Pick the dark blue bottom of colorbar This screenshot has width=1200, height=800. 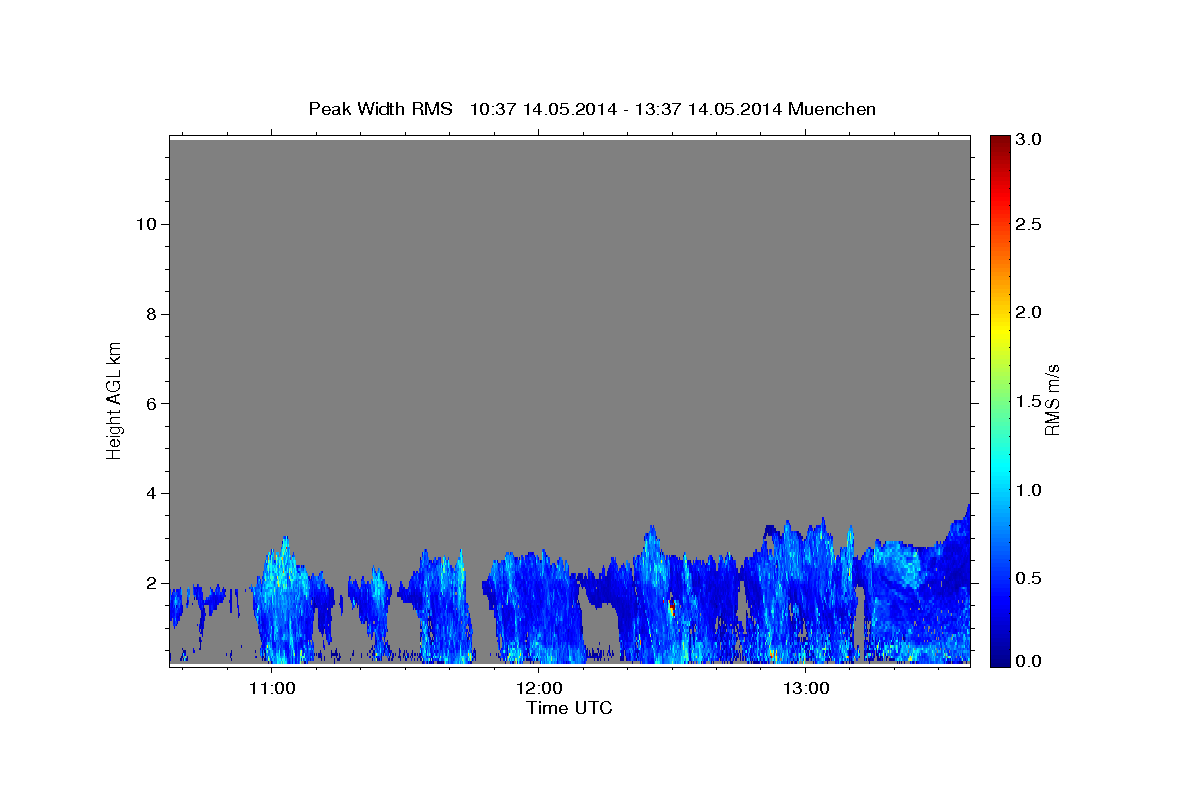(999, 658)
